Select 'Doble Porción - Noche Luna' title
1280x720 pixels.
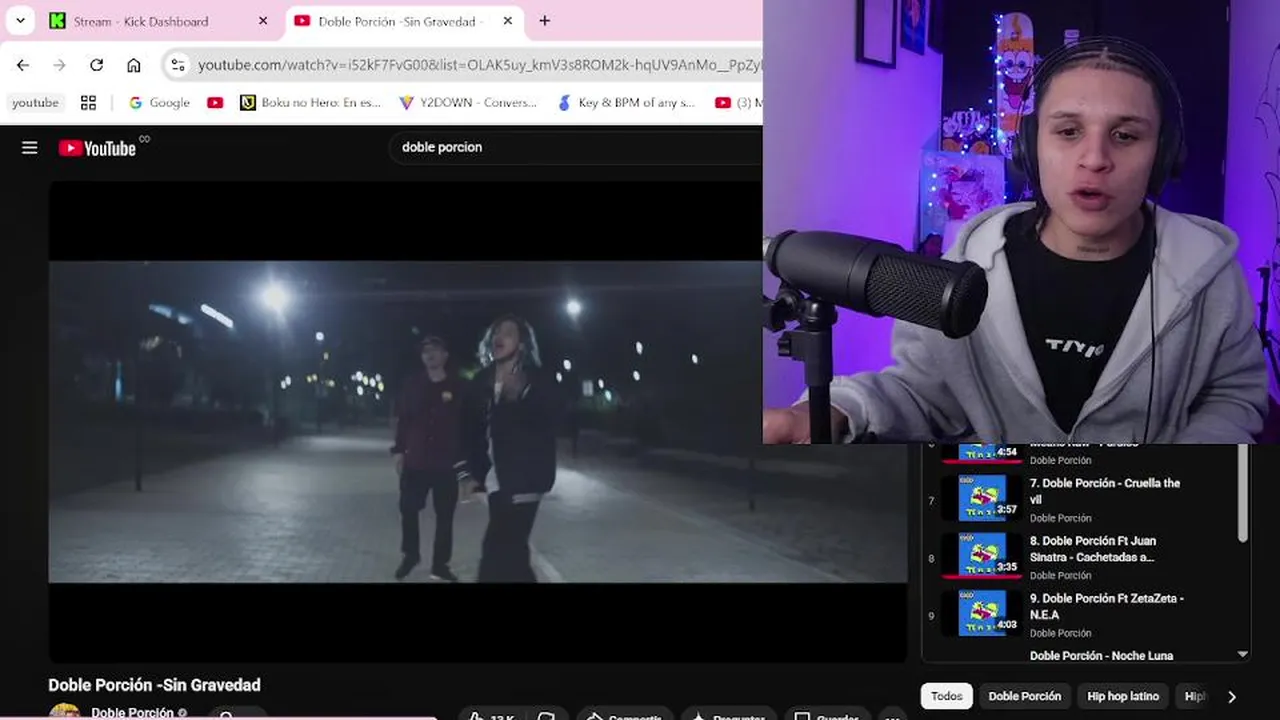1101,656
